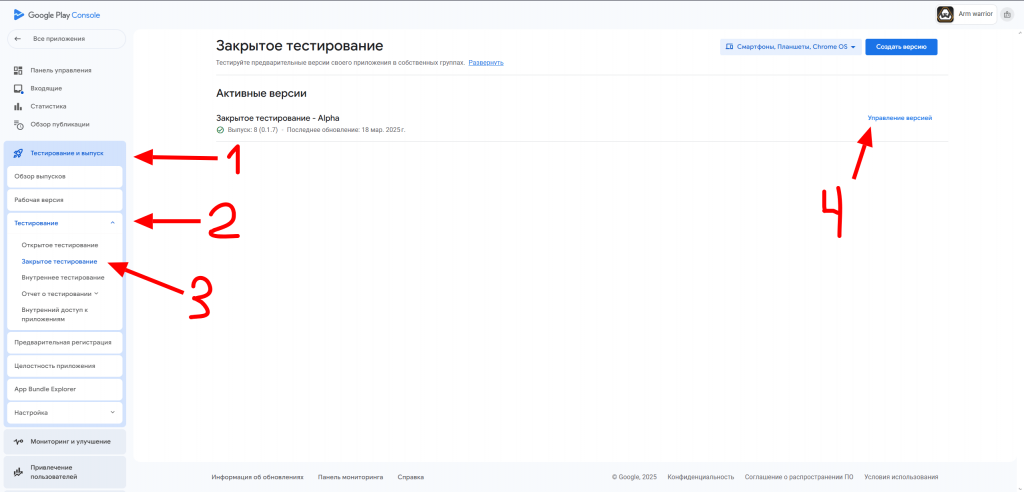Click the Развернуть link
Image resolution: width=1024 pixels, height=492 pixels.
[x=486, y=63]
